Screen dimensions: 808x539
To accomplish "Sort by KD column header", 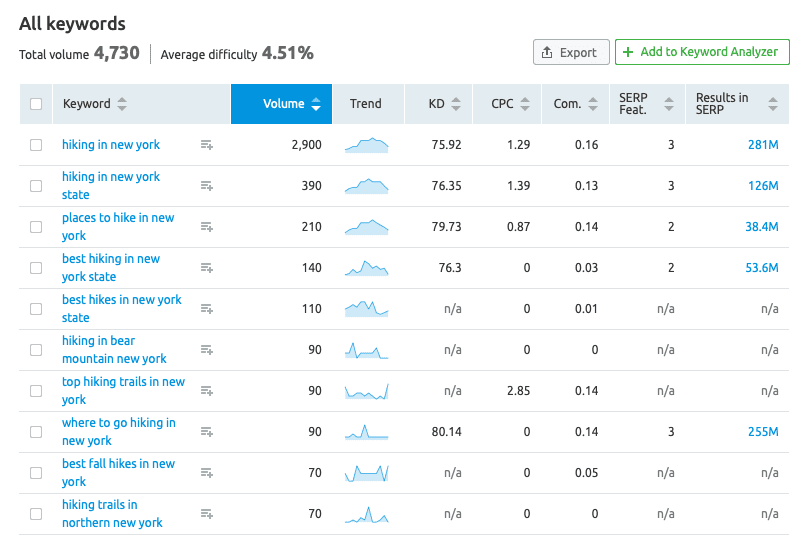I will [444, 104].
